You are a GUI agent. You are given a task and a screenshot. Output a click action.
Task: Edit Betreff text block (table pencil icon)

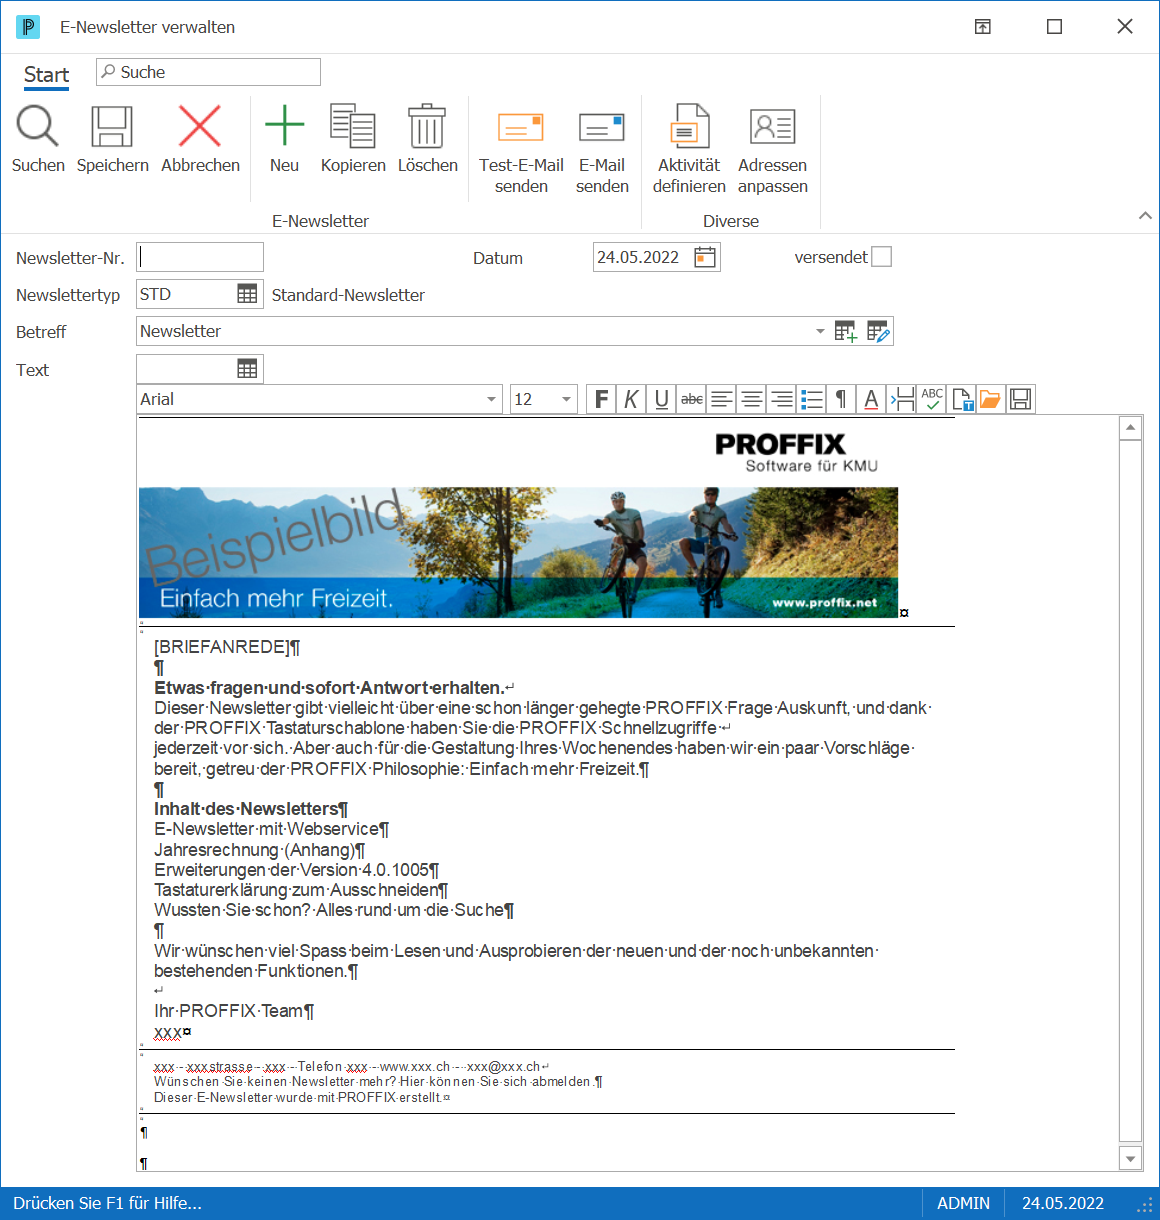coord(878,331)
